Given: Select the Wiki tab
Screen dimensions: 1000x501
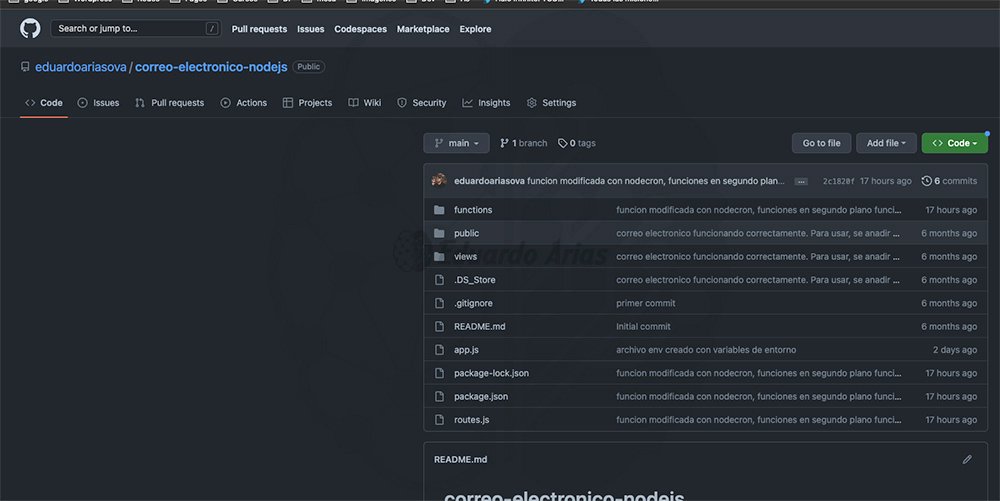Looking at the screenshot, I should pyautogui.click(x=365, y=103).
